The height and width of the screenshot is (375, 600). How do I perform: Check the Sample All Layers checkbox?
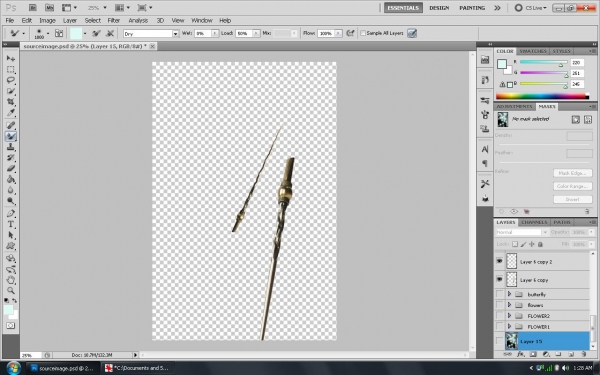pyautogui.click(x=363, y=33)
